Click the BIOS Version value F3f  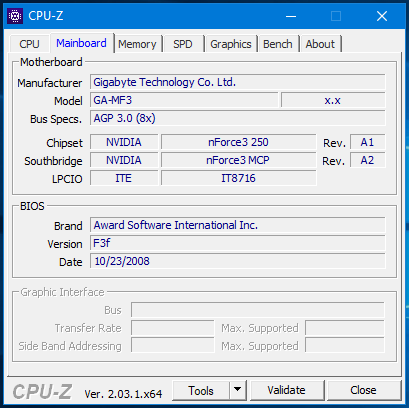coord(237,243)
